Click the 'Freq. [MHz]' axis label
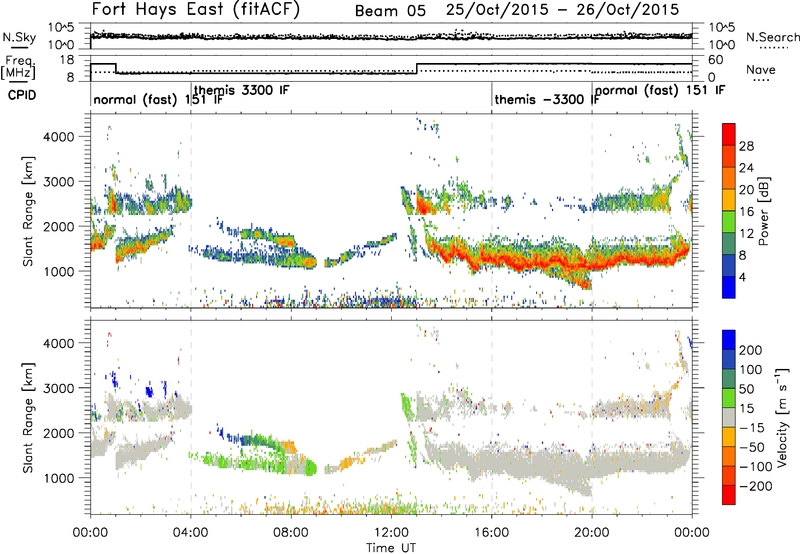This screenshot has height=554, width=800. coord(18,67)
